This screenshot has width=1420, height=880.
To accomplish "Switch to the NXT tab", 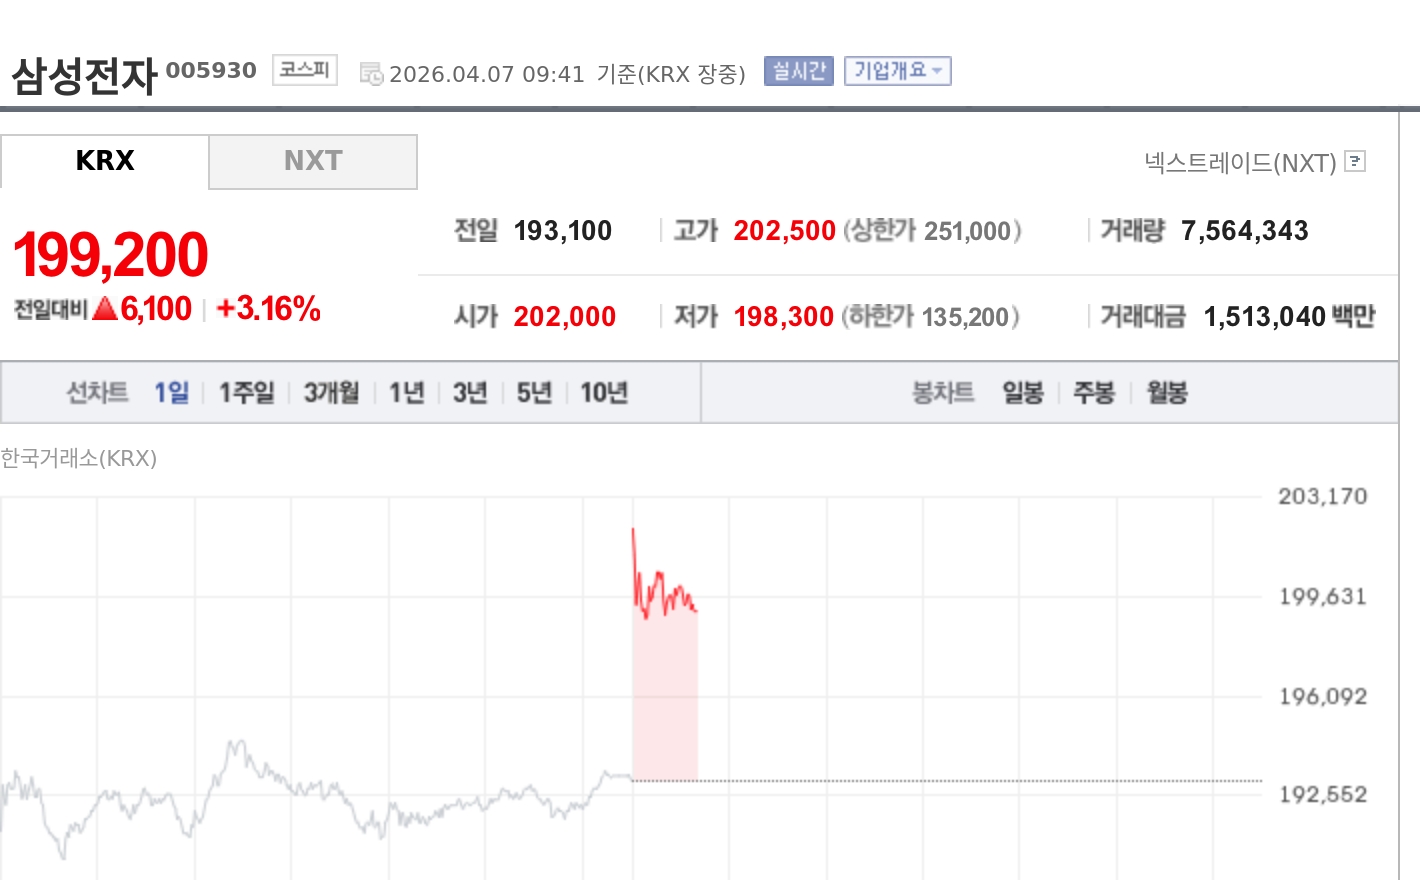I will (x=312, y=161).
